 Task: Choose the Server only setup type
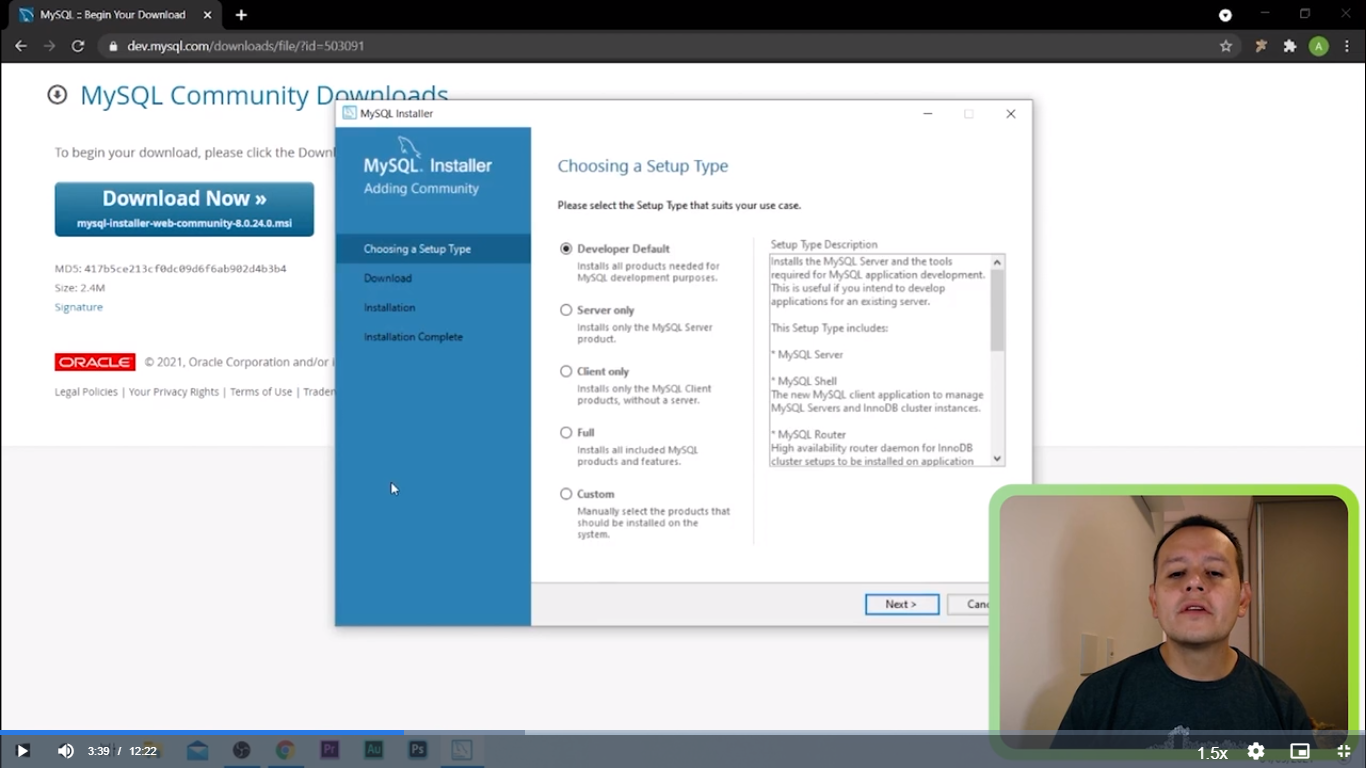(566, 310)
